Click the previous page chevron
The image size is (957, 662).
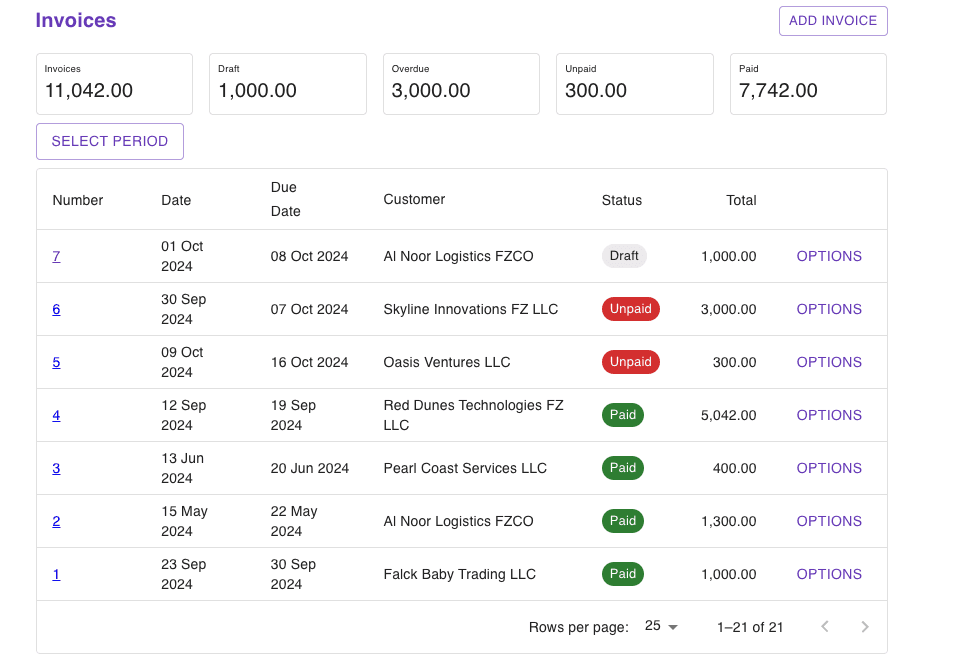pyautogui.click(x=824, y=626)
